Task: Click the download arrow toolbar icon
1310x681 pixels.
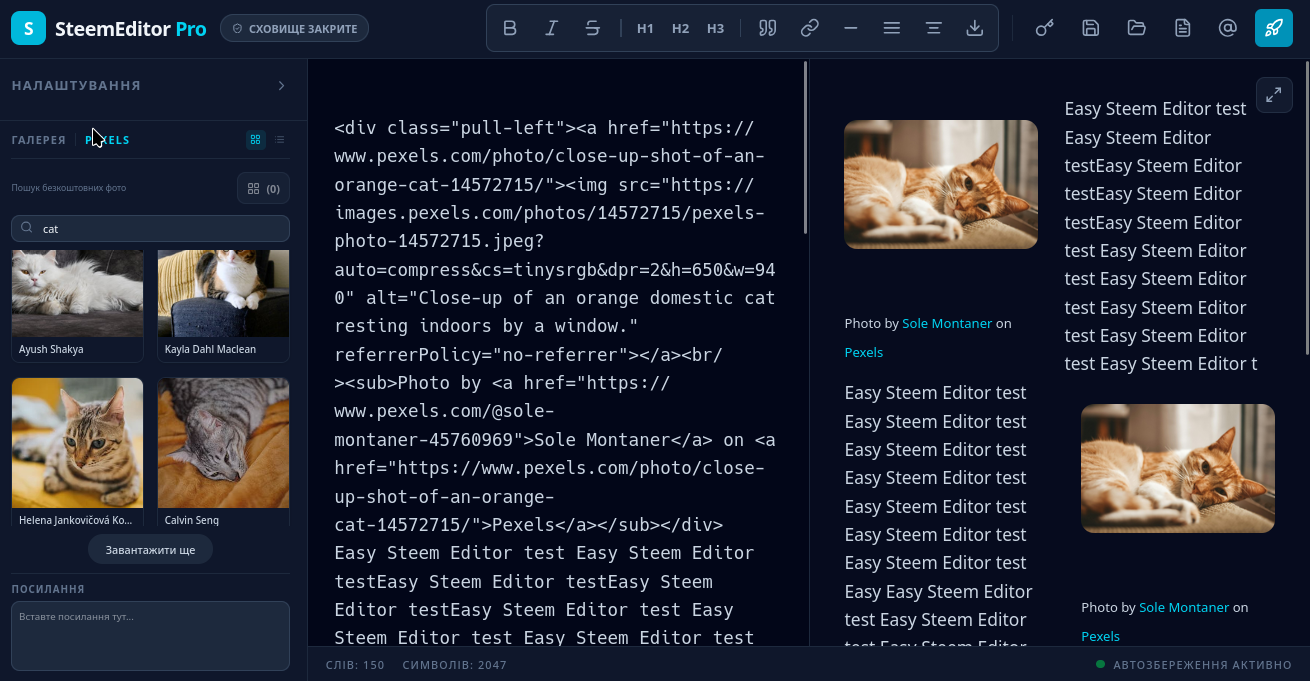Action: pos(975,28)
